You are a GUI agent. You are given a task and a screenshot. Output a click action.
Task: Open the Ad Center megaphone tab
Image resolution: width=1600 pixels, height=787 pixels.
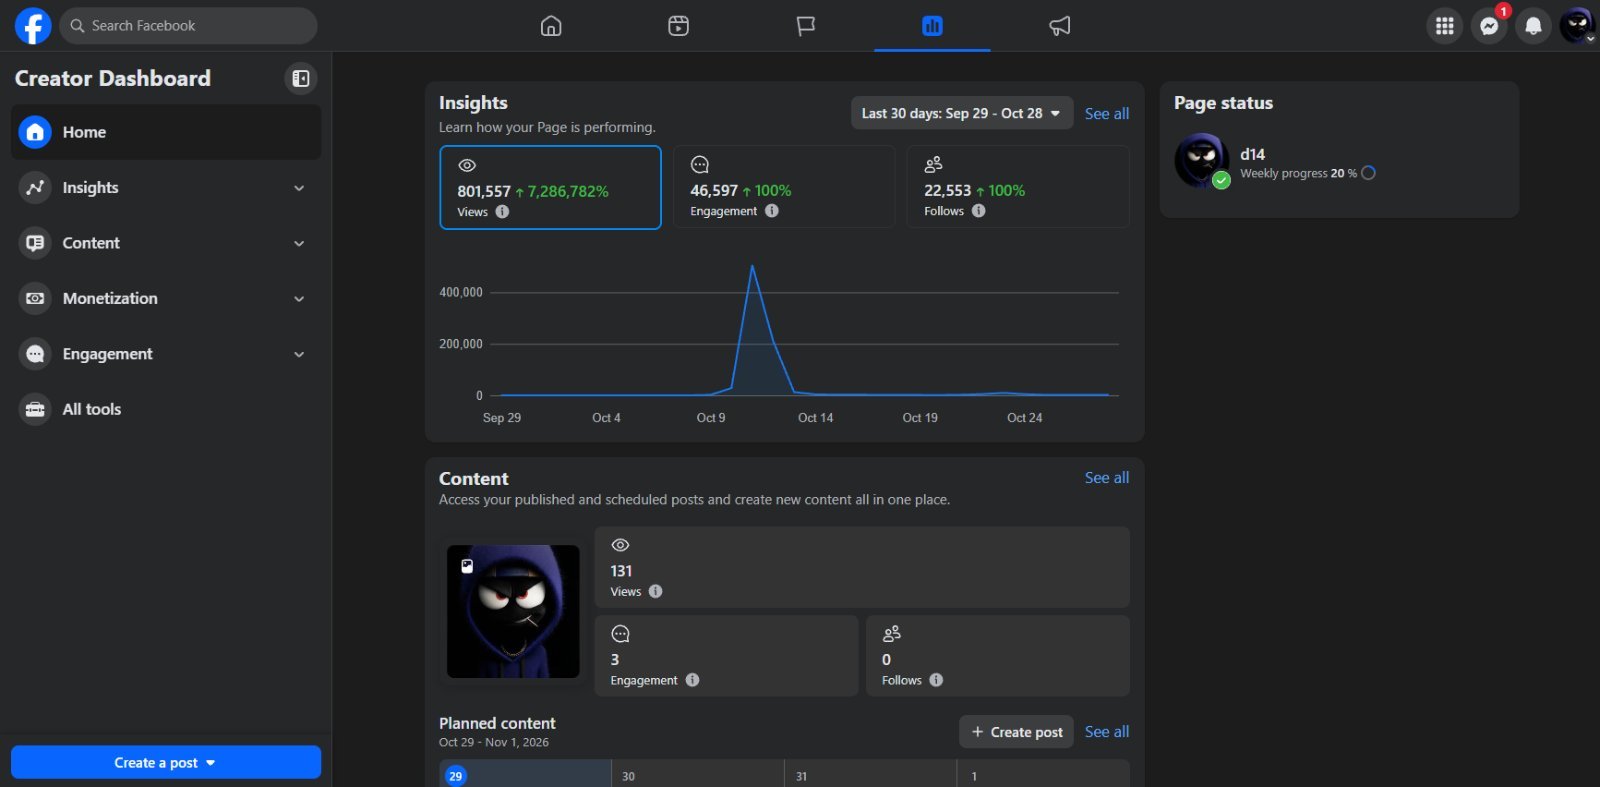1059,26
